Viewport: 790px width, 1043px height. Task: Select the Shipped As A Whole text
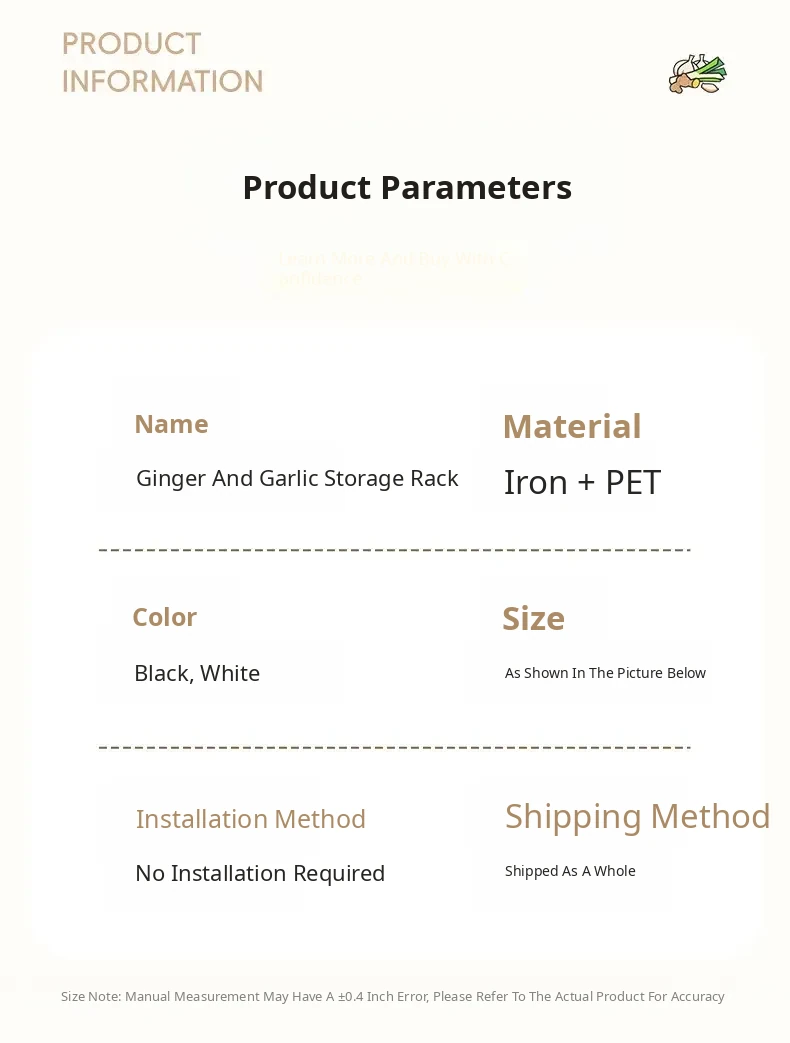click(570, 871)
